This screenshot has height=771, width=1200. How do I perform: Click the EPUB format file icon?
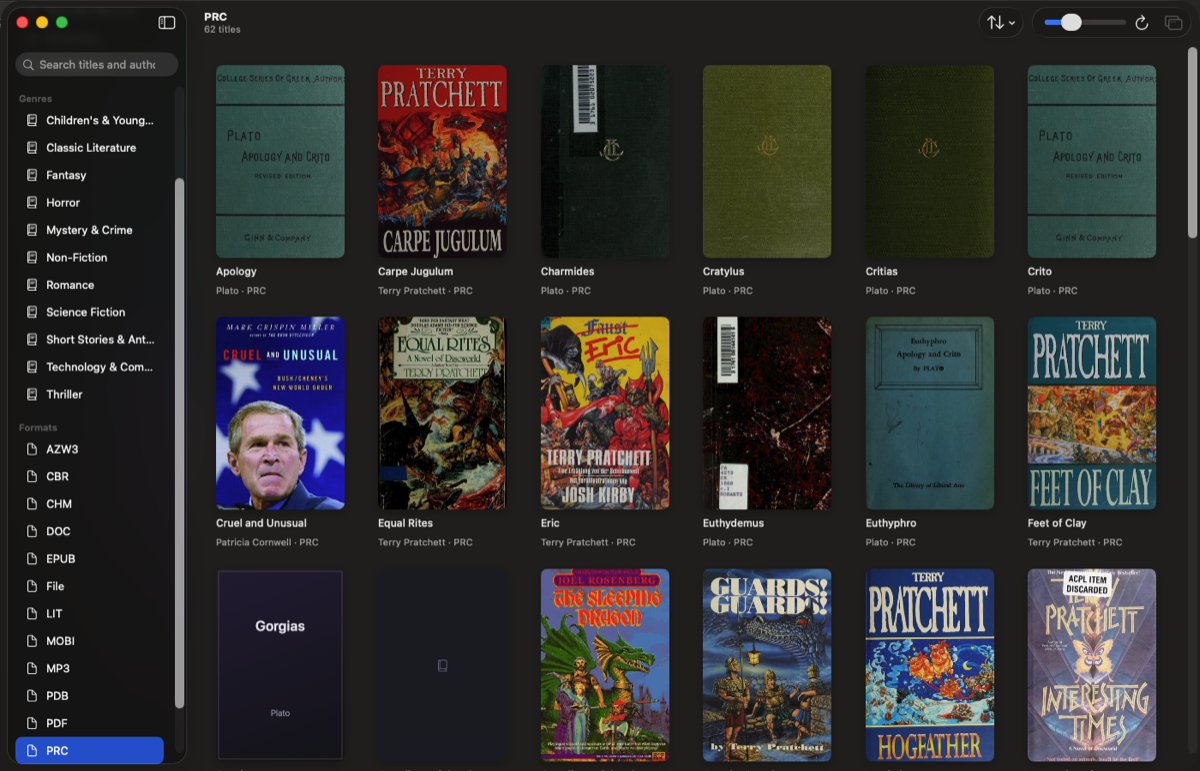pos(31,559)
